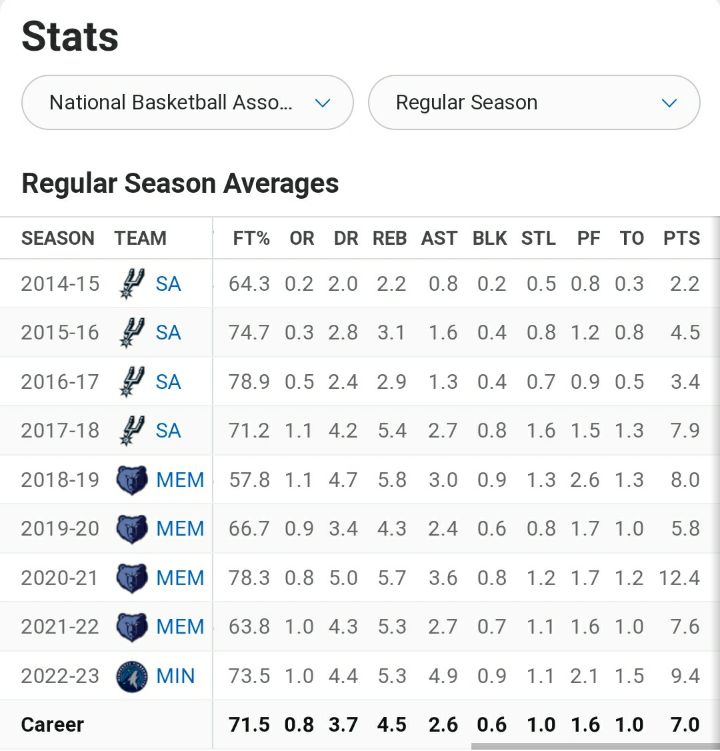Click the Spurs logo in the 2014-15 row

click(x=132, y=284)
